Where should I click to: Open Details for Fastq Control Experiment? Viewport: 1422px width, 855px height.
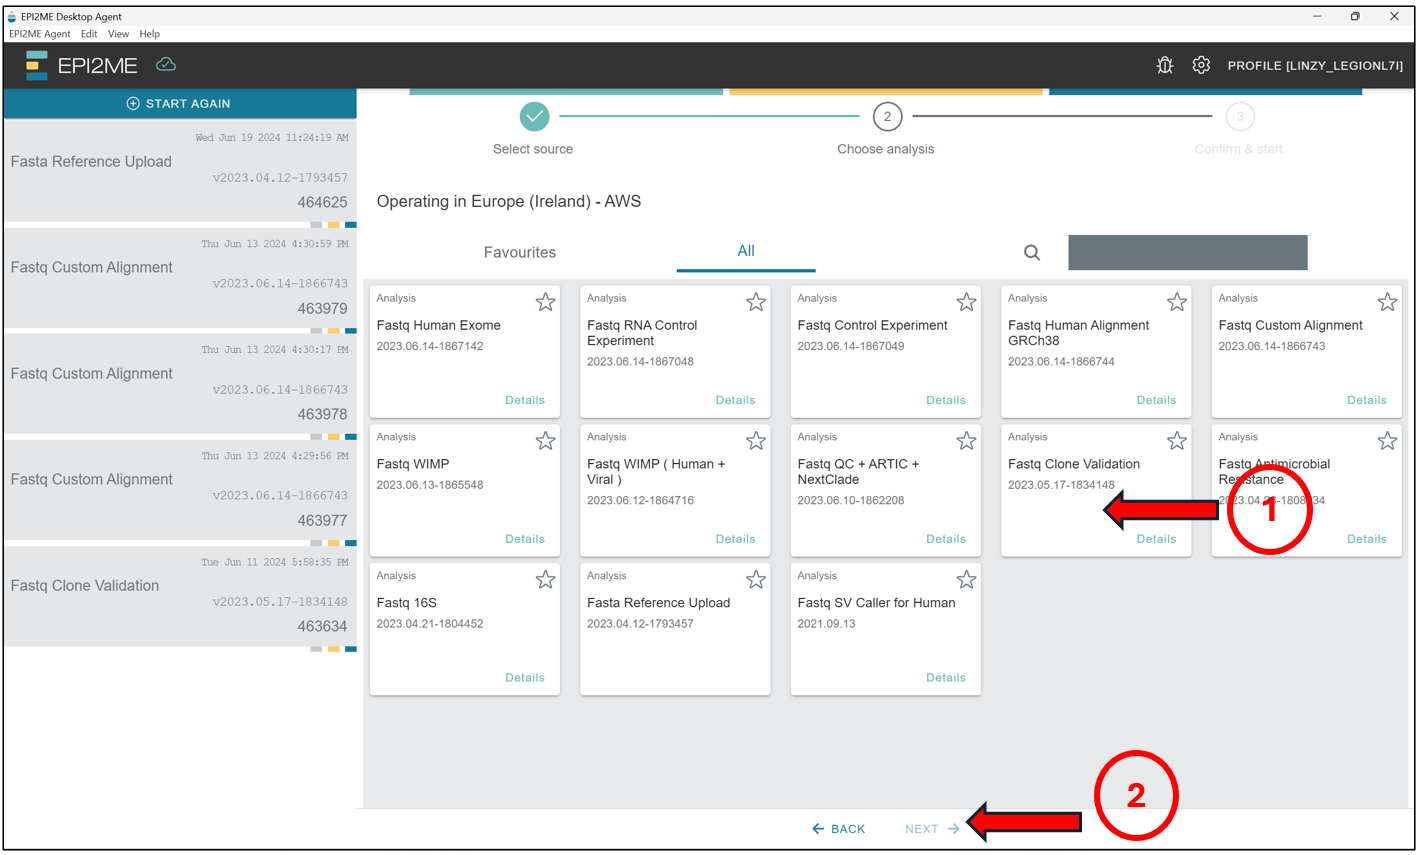click(946, 400)
